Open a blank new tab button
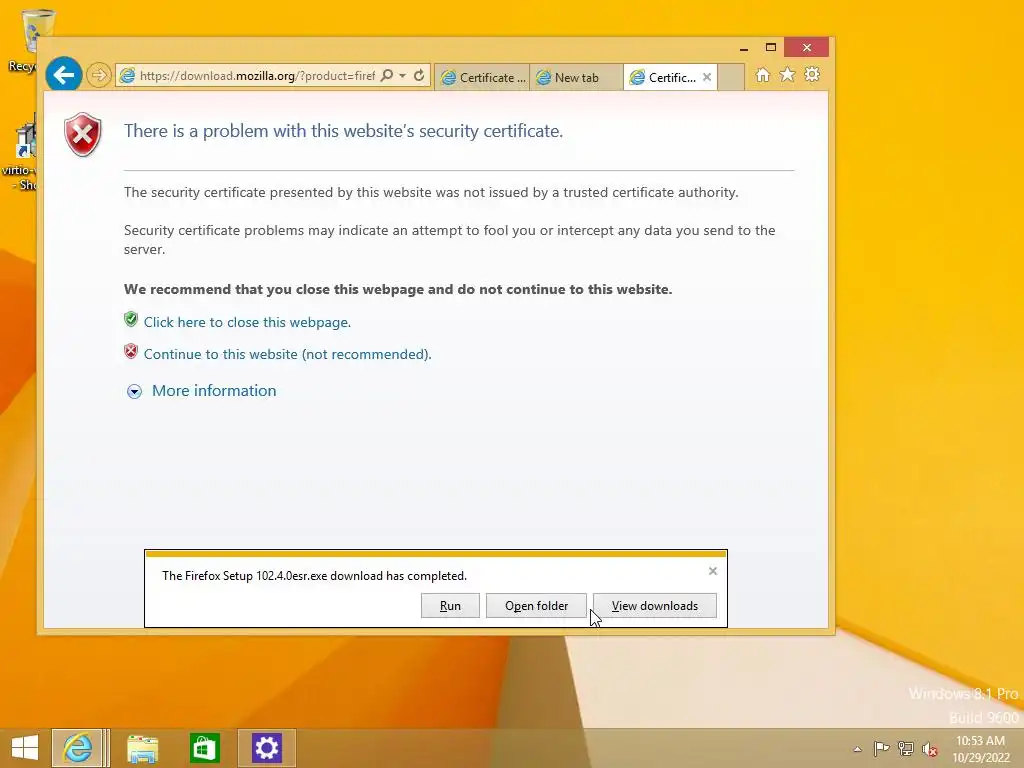1024x768 pixels. pos(731,77)
